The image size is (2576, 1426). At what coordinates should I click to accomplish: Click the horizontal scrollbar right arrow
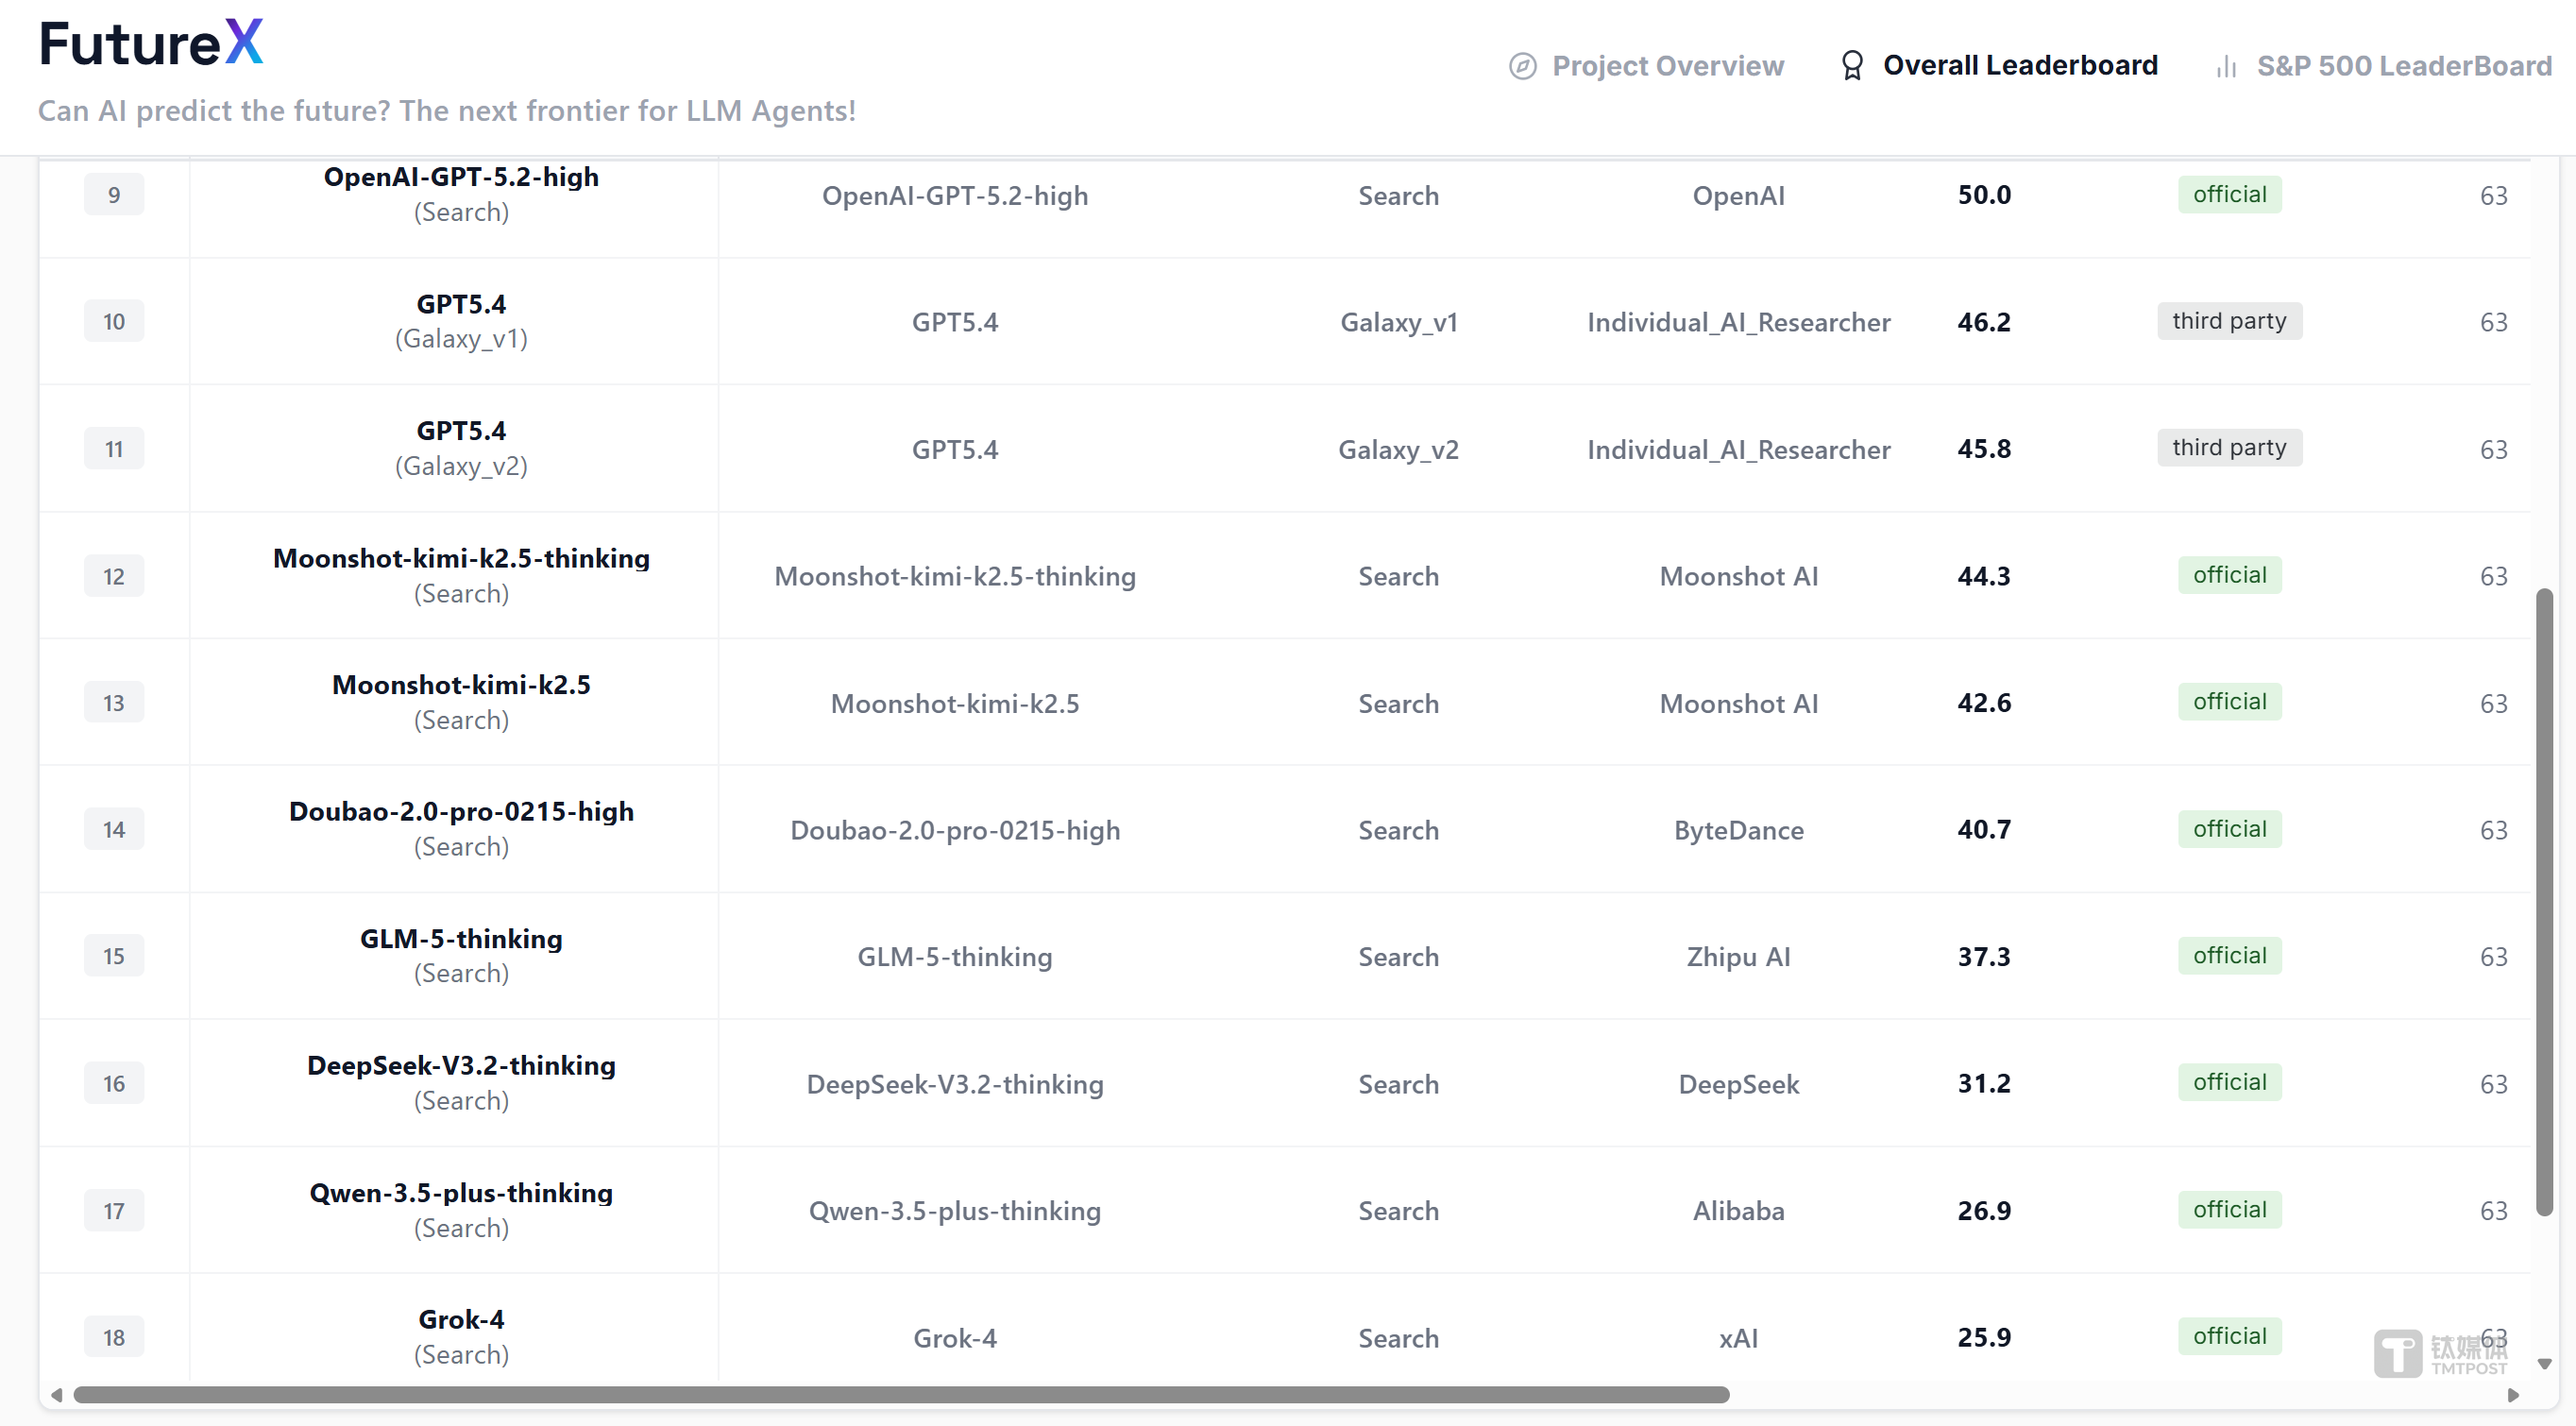click(2512, 1394)
